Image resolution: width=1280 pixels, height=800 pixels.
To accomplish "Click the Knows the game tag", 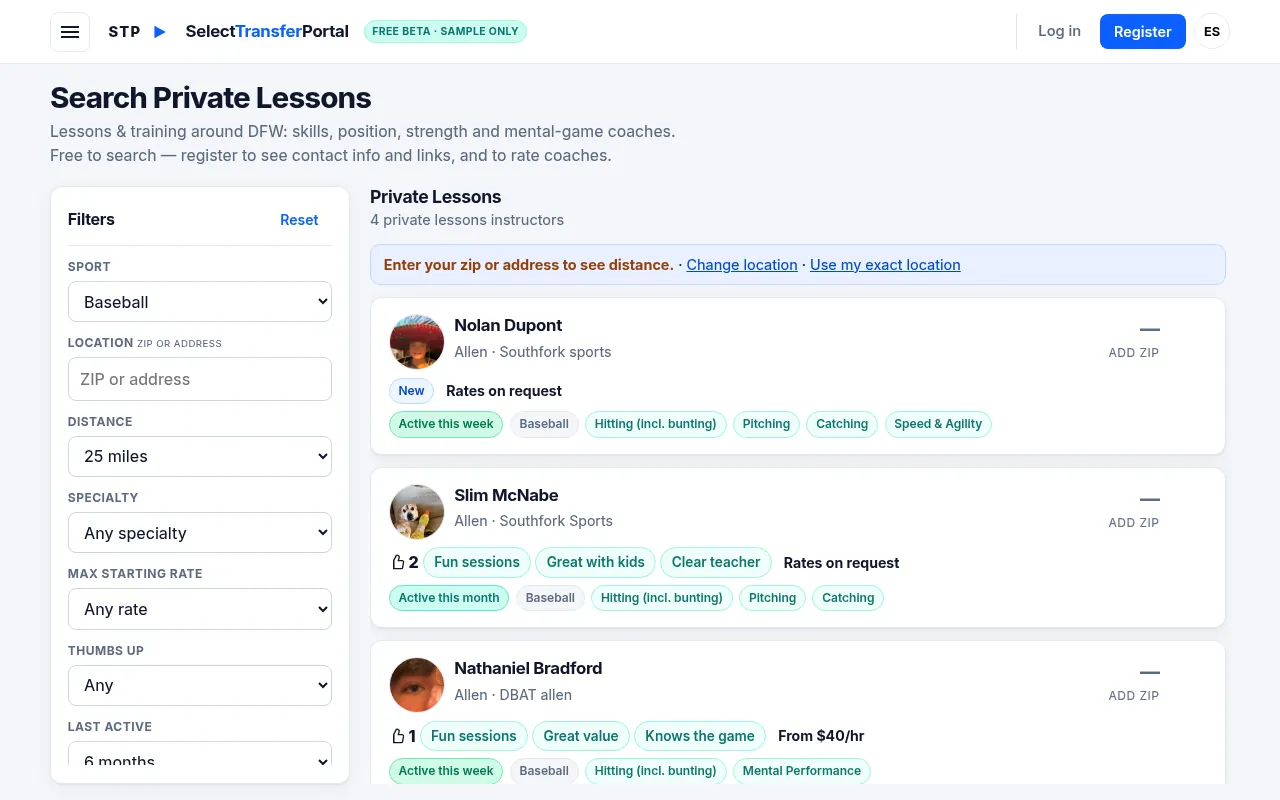I will 700,736.
